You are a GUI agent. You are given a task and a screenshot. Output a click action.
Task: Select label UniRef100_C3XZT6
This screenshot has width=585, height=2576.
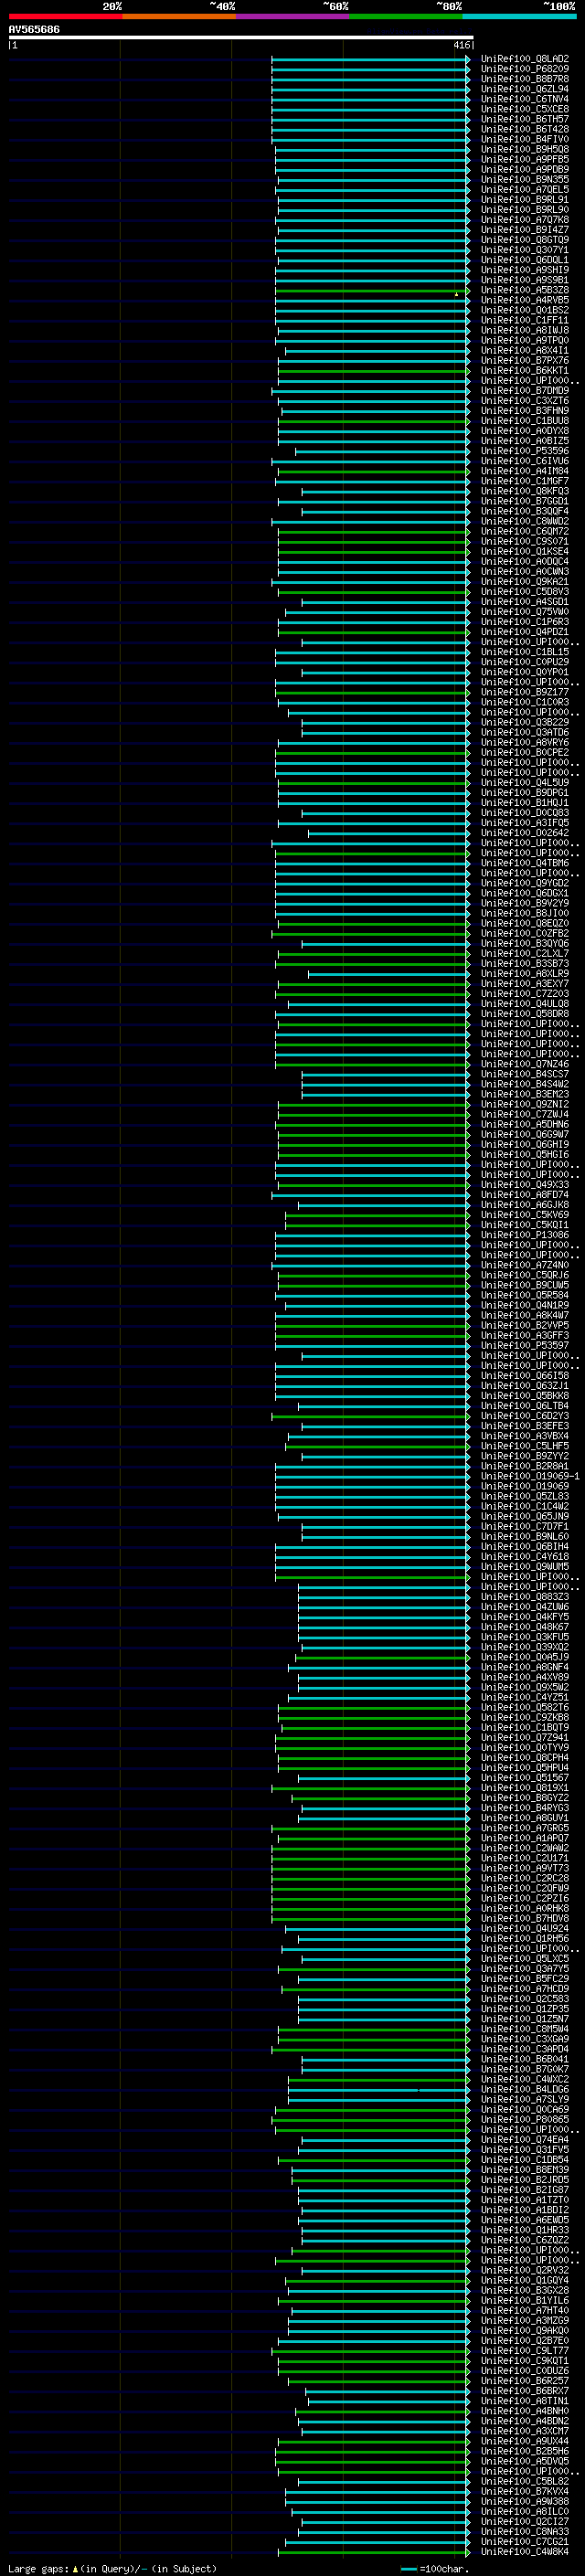coord(524,401)
